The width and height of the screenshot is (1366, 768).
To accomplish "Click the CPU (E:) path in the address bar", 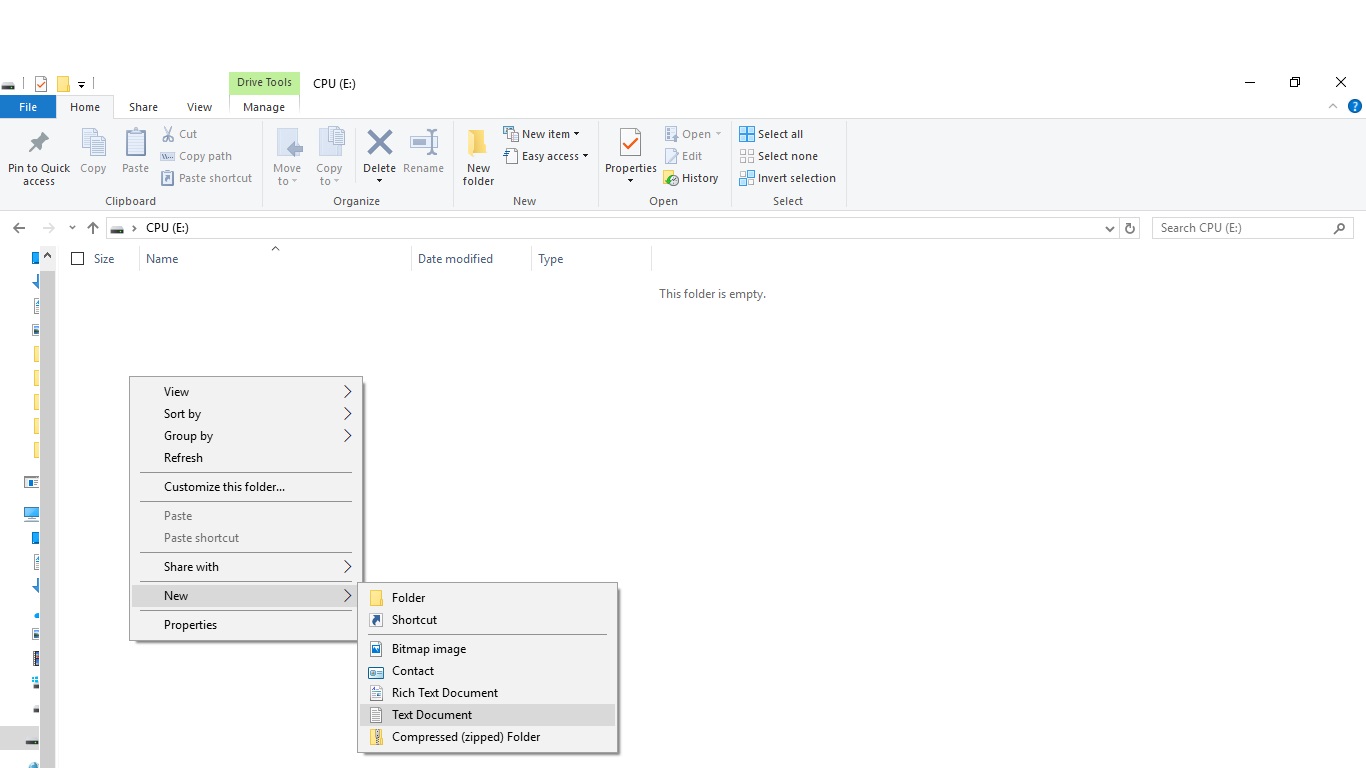I will point(167,228).
